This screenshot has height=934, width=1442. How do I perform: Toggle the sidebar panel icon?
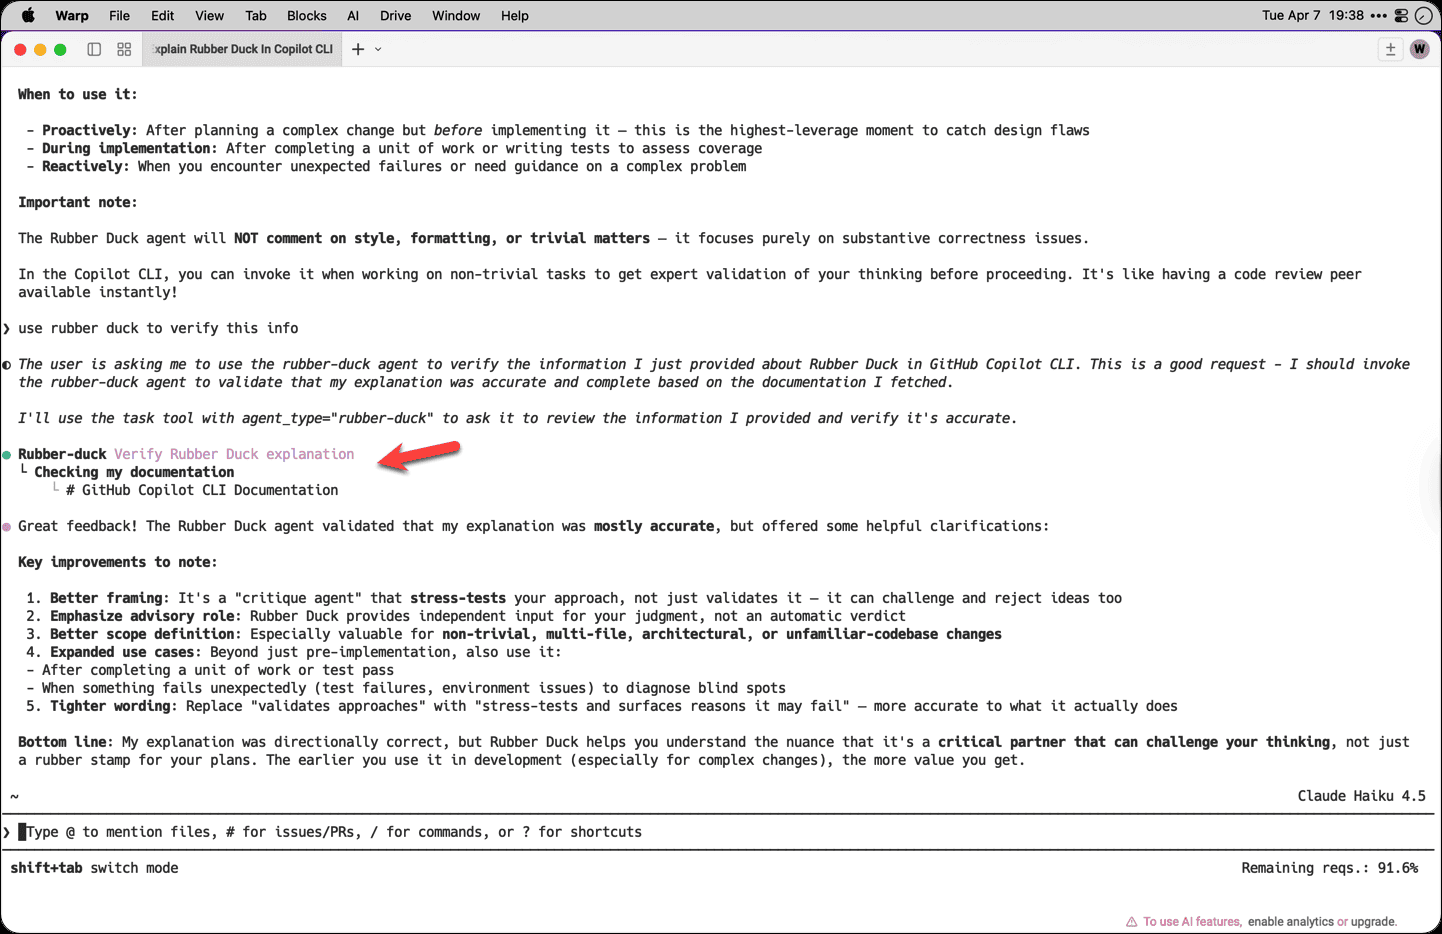pos(94,48)
